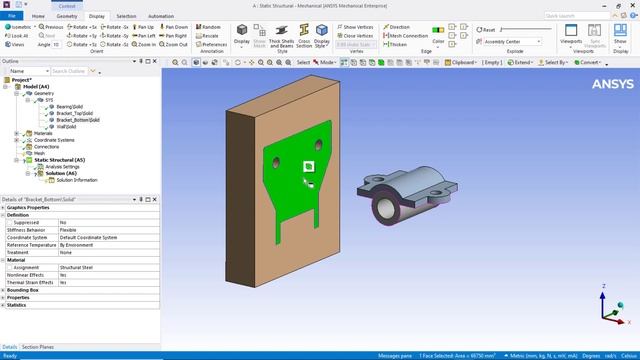Image resolution: width=640 pixels, height=360 pixels.
Task: Click Pan Up
Action: click(x=143, y=27)
